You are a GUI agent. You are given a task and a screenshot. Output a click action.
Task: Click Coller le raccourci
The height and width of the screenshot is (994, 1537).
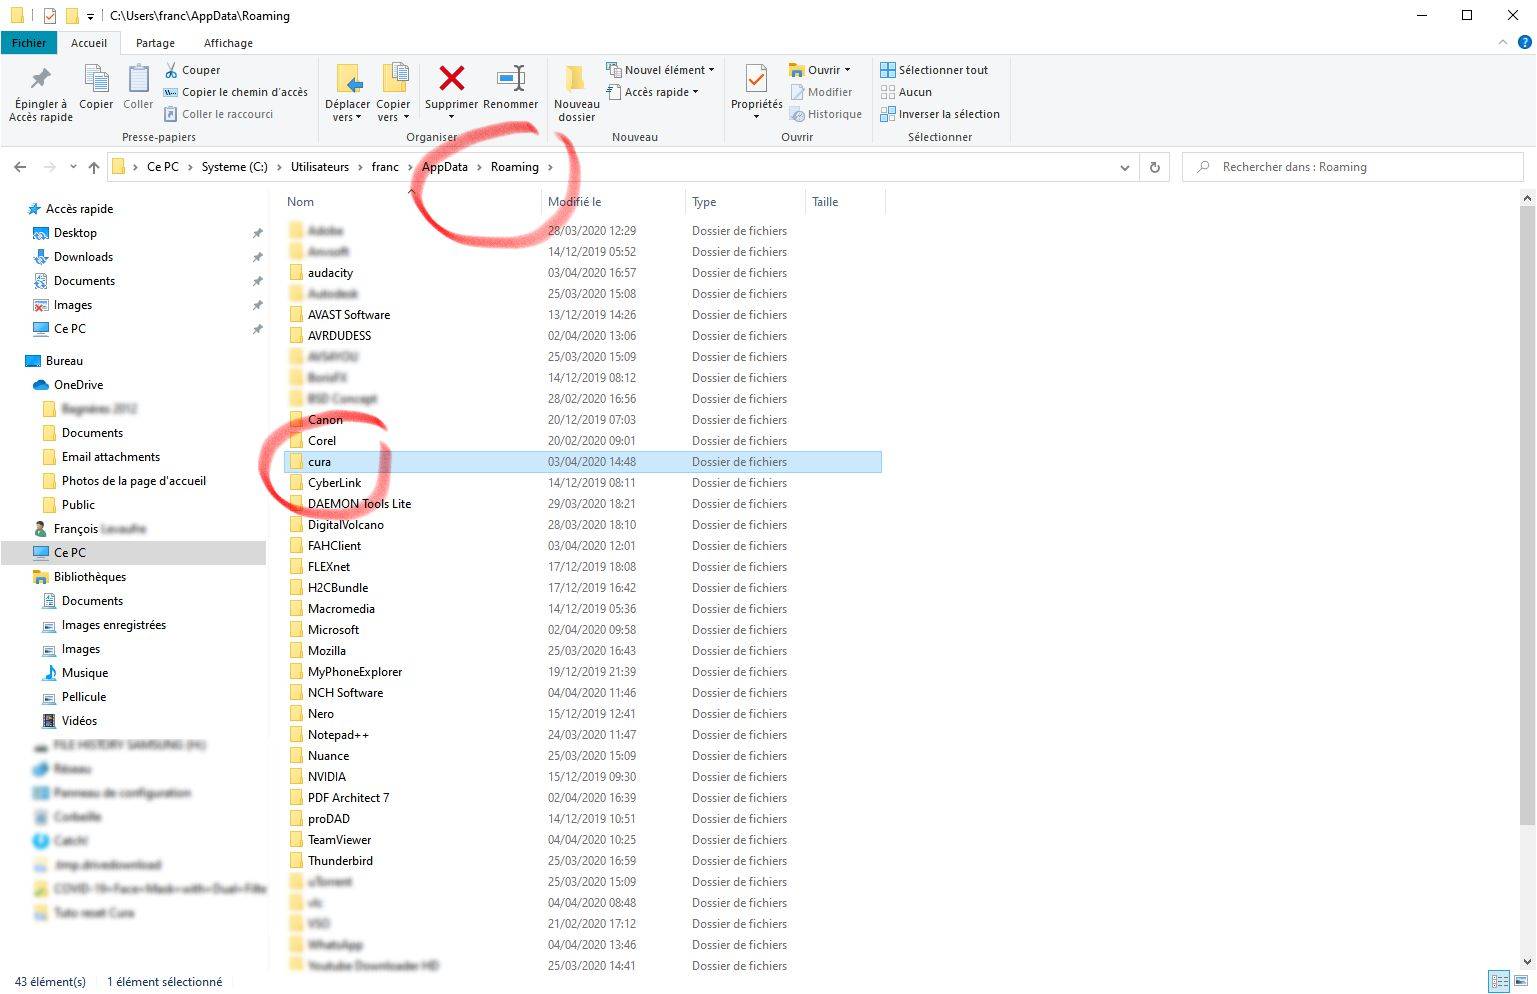pyautogui.click(x=218, y=114)
